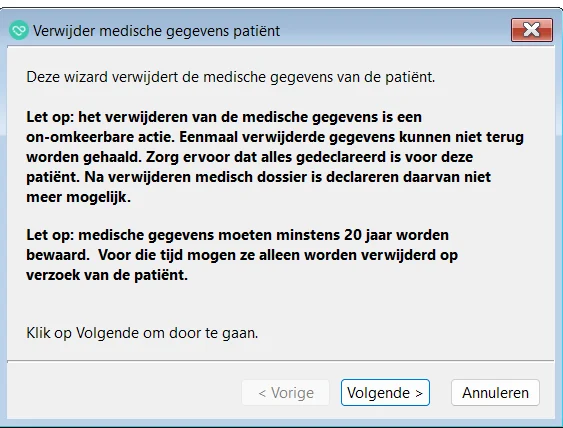Click the Klik op Volgende instruction text
563x428 pixels.
(142, 333)
